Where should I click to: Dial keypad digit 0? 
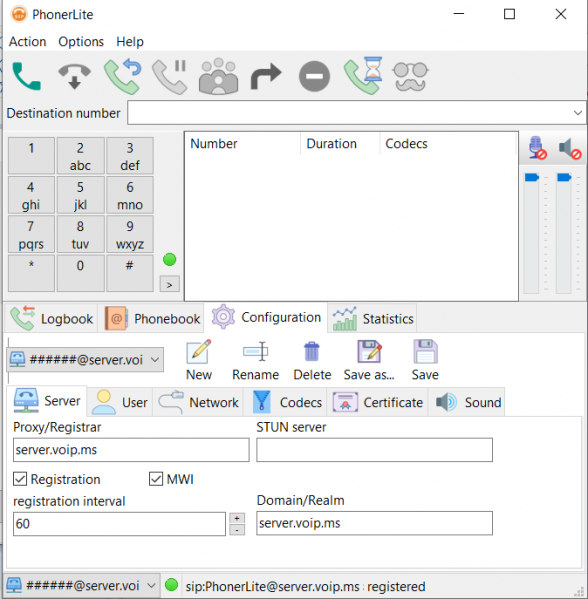(x=80, y=273)
